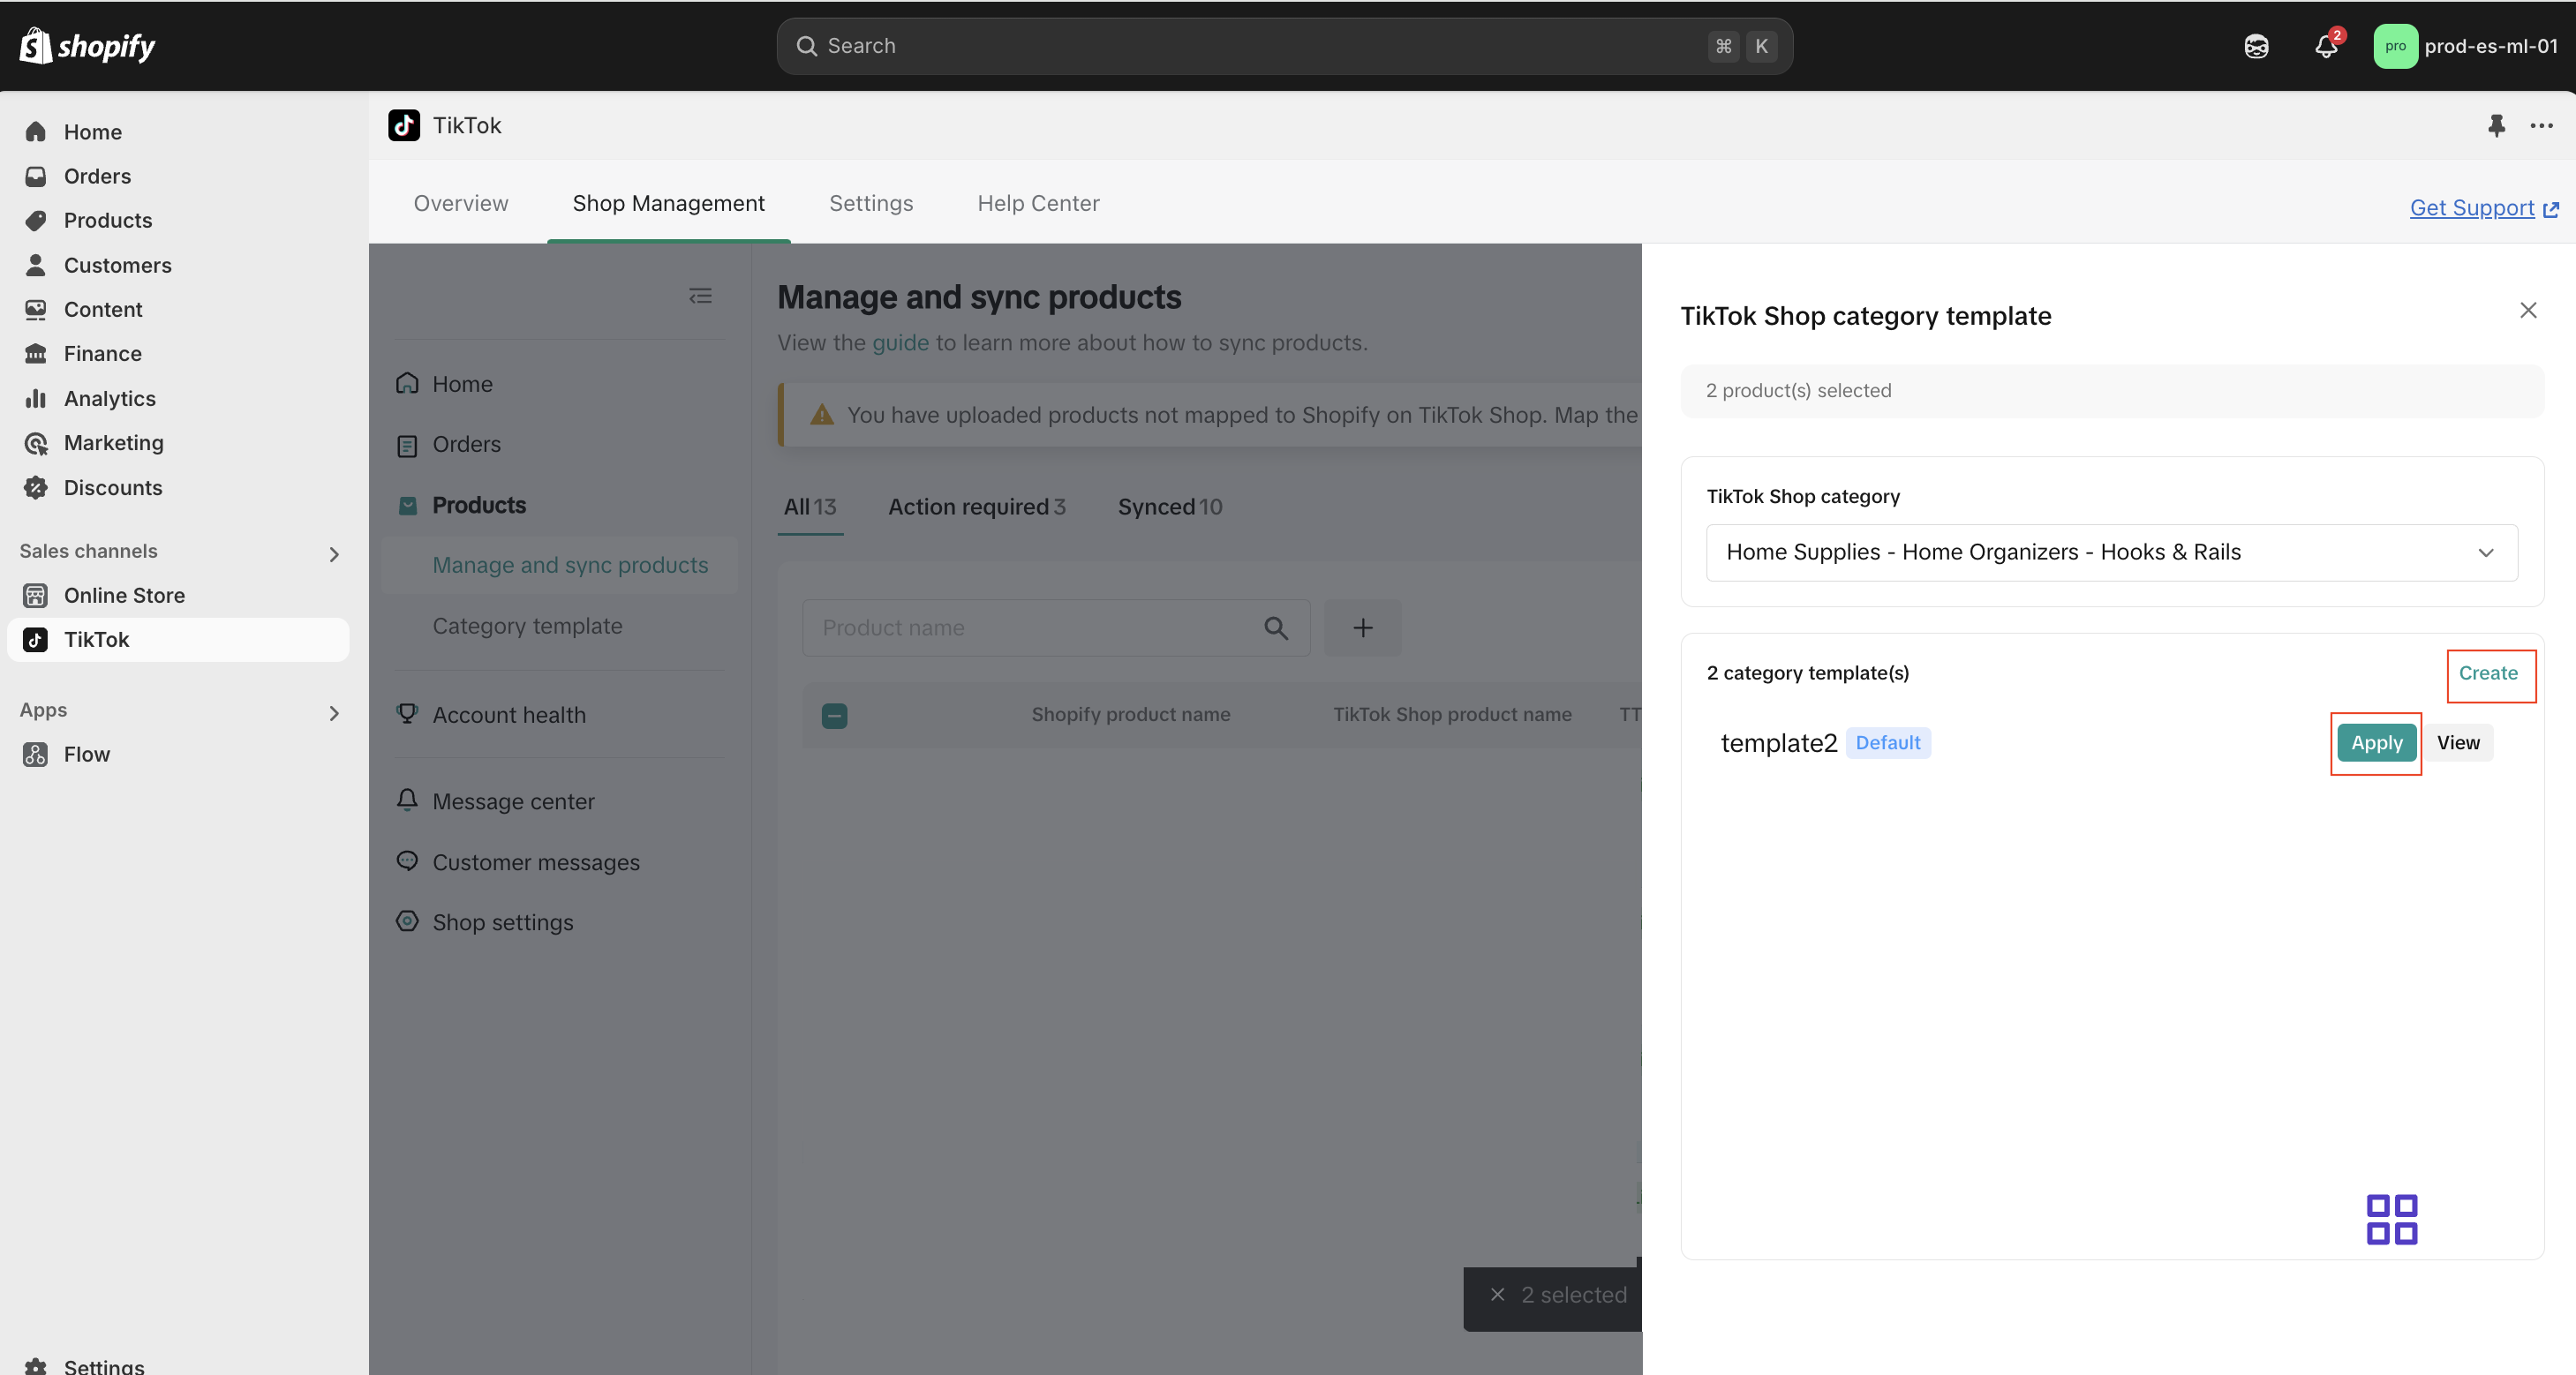Image resolution: width=2576 pixels, height=1375 pixels.
Task: Close the TikTok Shop category template panel
Action: (x=2528, y=311)
